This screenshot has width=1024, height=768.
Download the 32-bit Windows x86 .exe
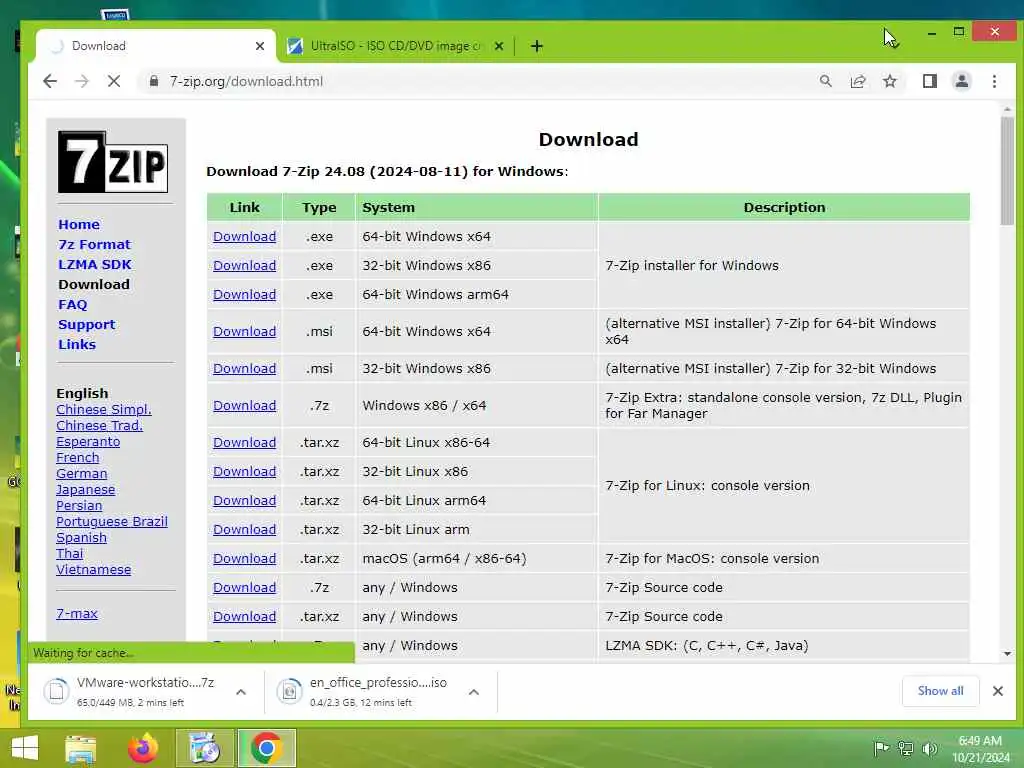point(244,265)
